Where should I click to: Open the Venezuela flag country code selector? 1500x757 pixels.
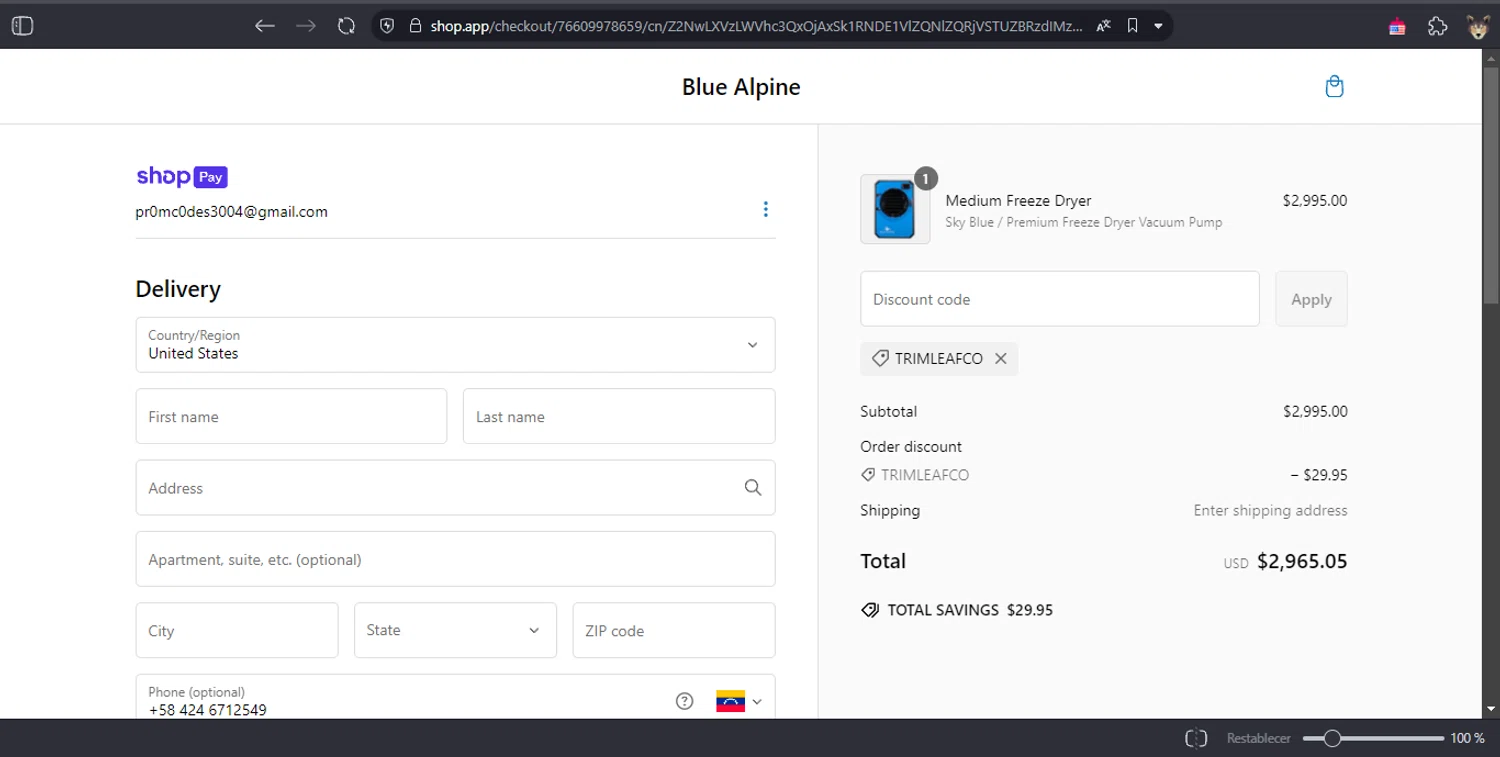[x=739, y=701]
